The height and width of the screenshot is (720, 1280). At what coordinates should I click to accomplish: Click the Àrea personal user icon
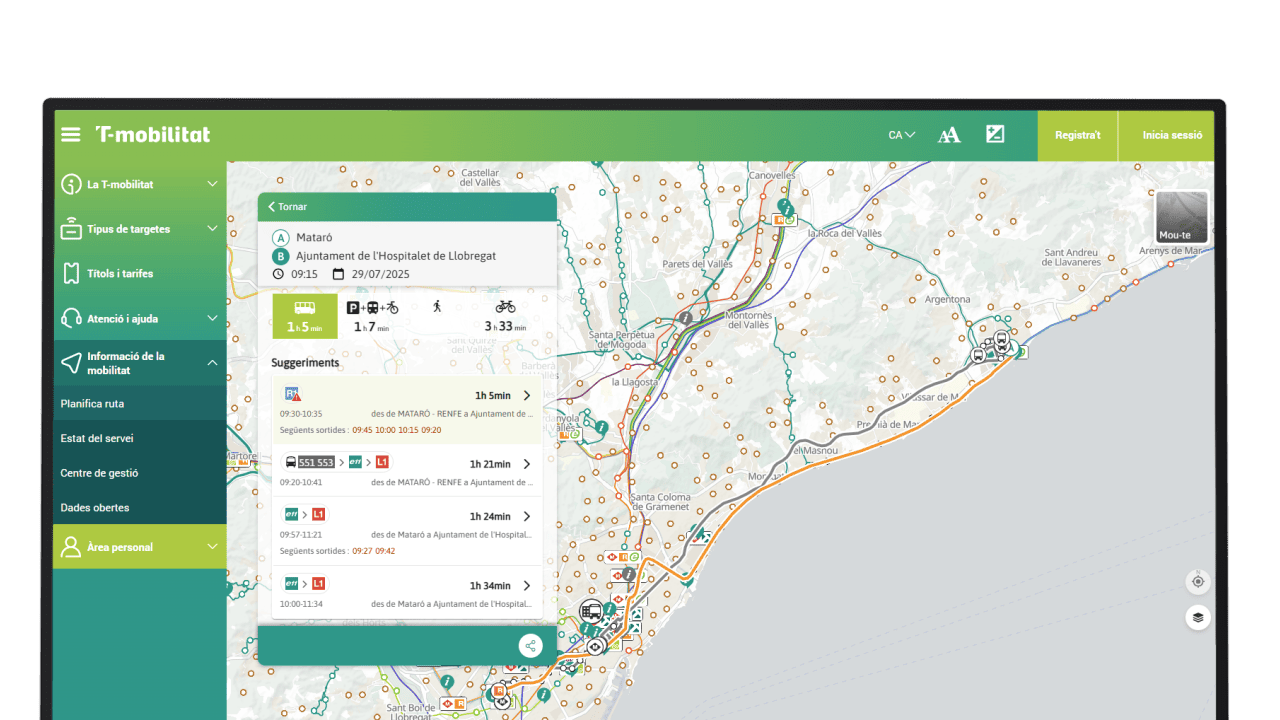70,547
